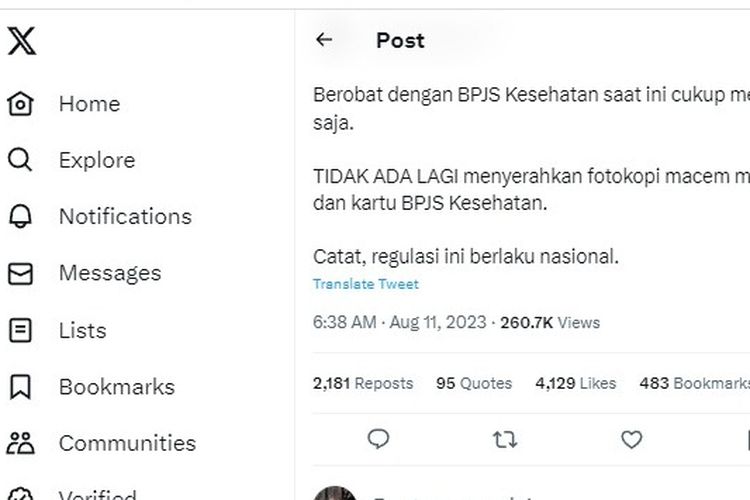
Task: Click the Translate Tweet link
Action: pos(366,284)
